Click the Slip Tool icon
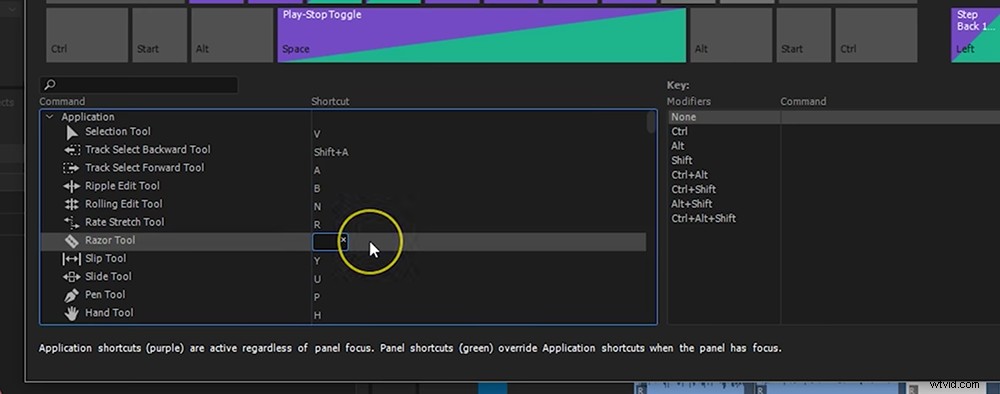The width and height of the screenshot is (1000, 394). click(x=71, y=259)
